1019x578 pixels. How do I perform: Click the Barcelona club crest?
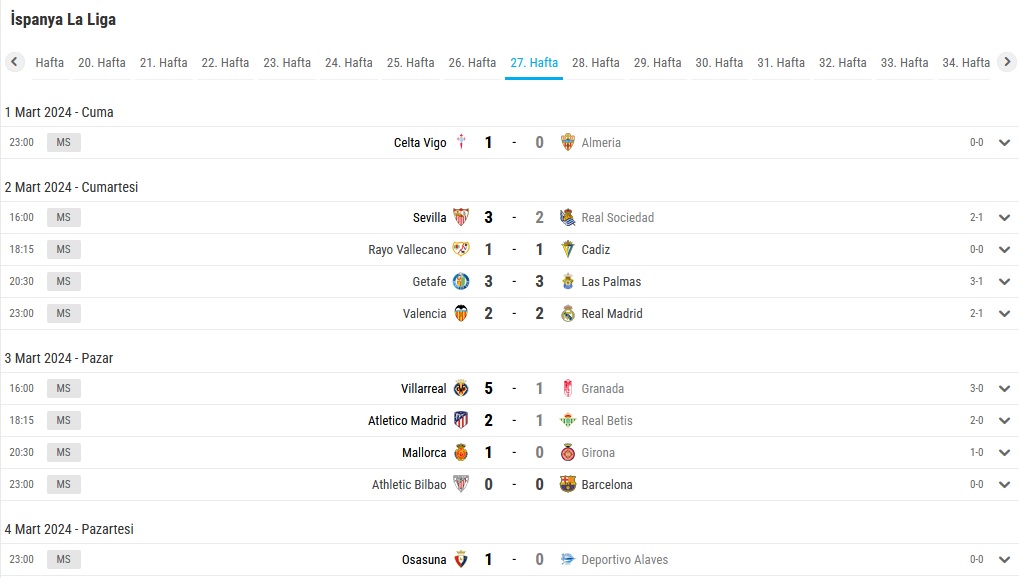pyautogui.click(x=567, y=484)
